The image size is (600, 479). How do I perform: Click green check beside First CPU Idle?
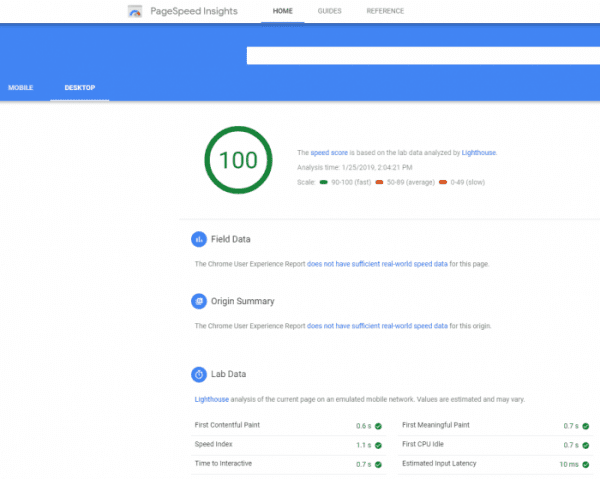click(585, 445)
